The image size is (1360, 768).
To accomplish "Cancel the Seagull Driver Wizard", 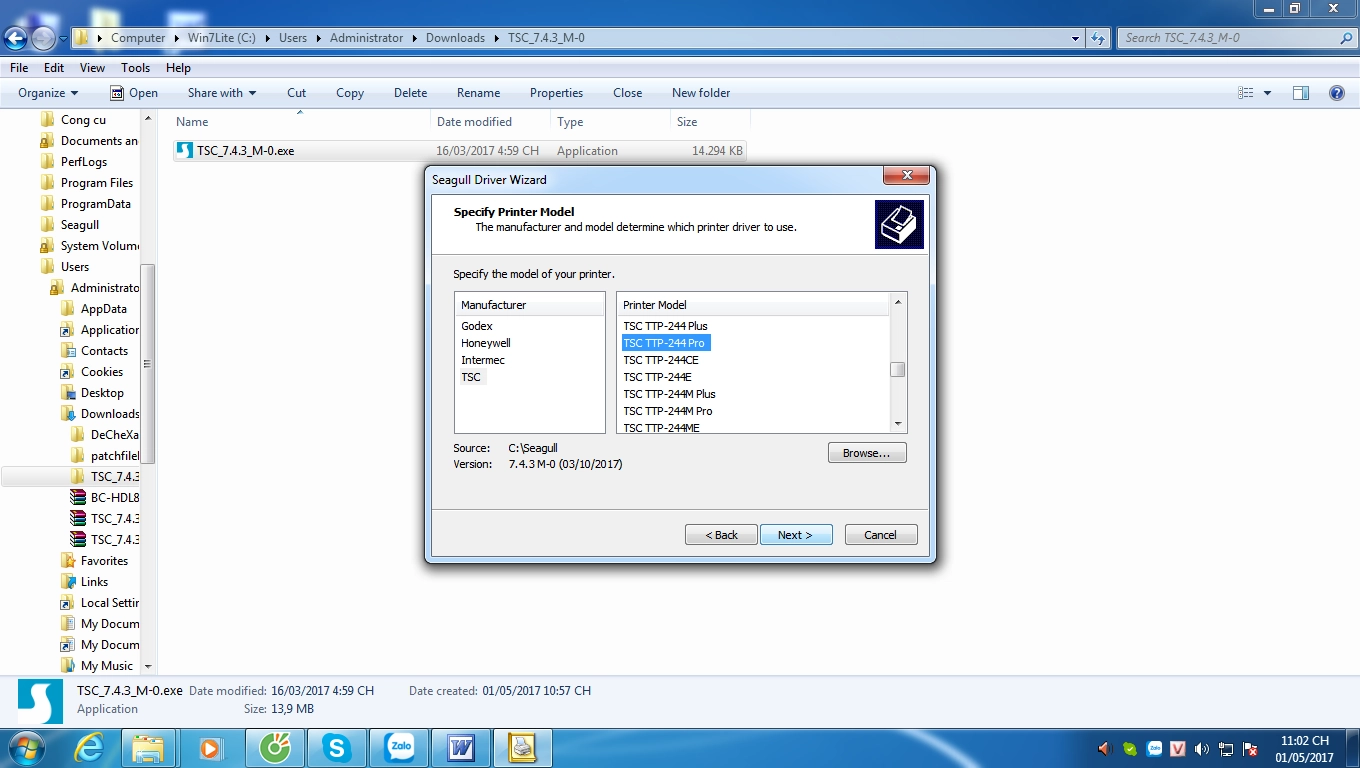I will pos(880,535).
